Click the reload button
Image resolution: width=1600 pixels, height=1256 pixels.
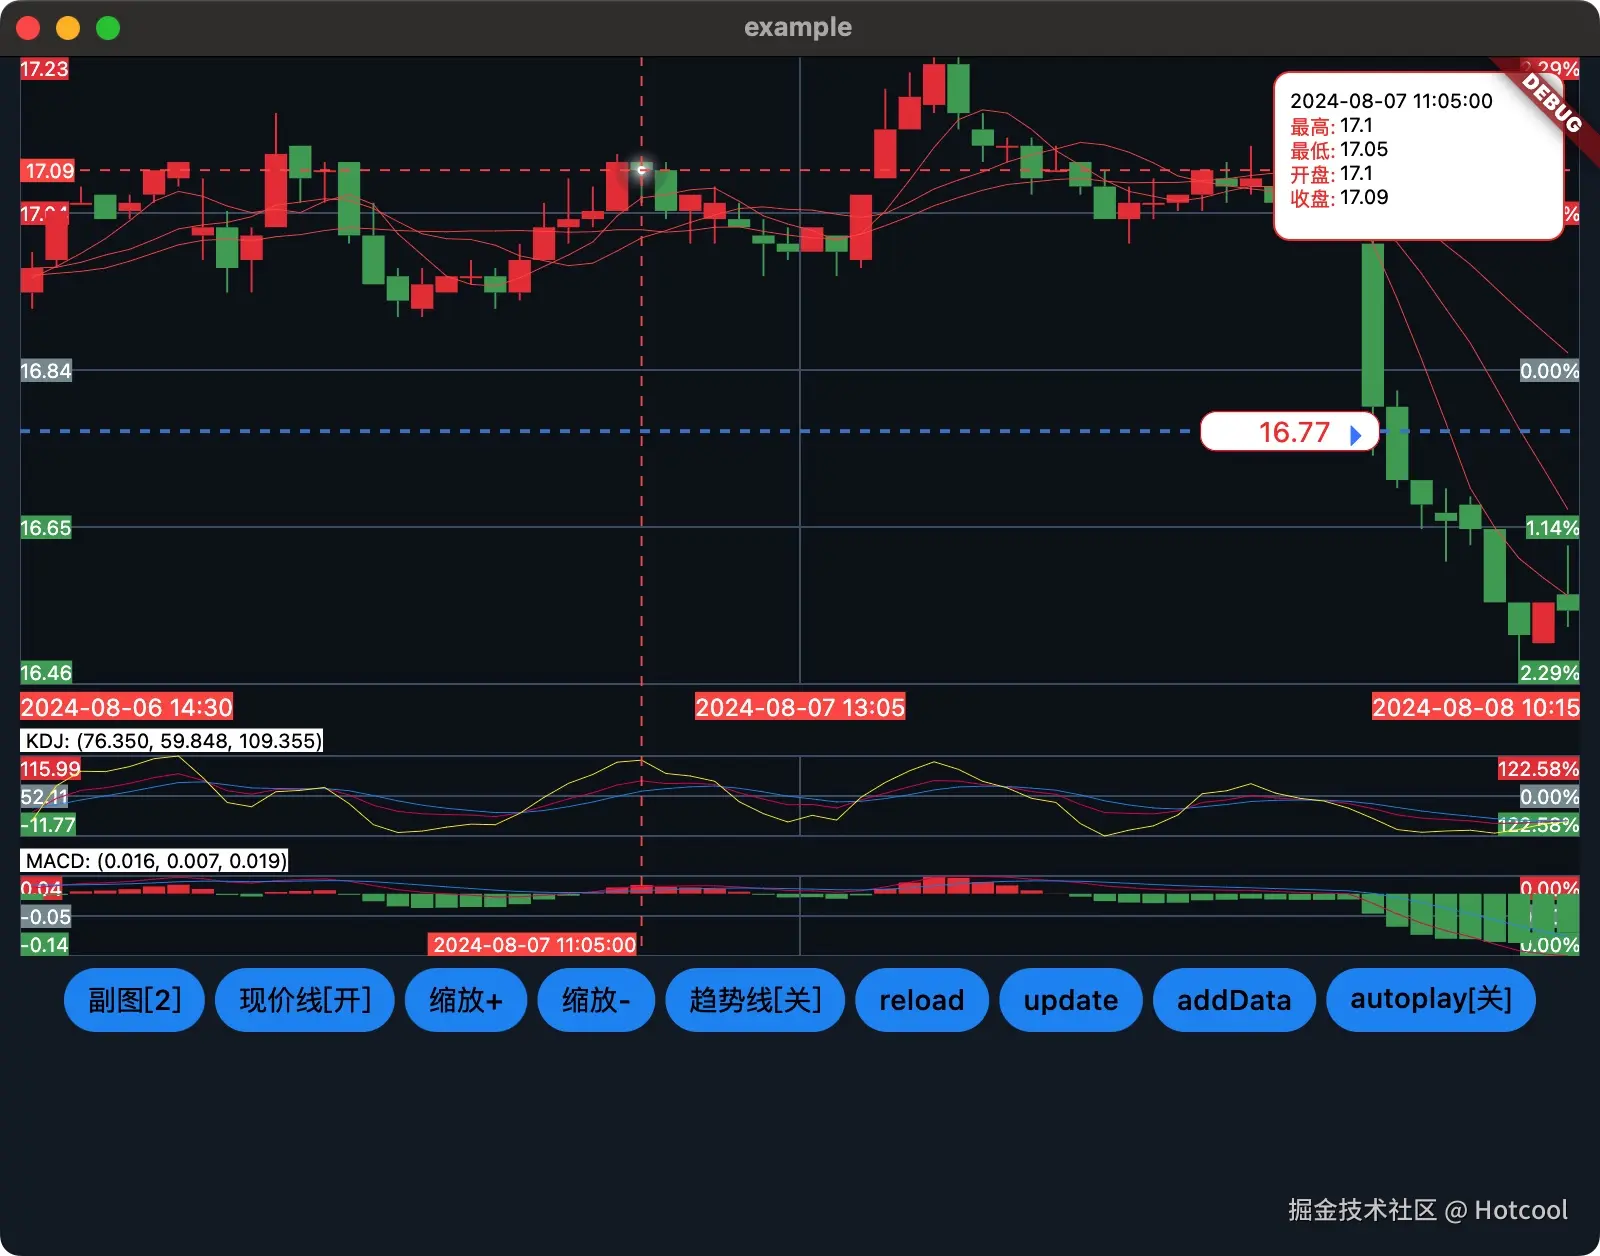pos(922,999)
